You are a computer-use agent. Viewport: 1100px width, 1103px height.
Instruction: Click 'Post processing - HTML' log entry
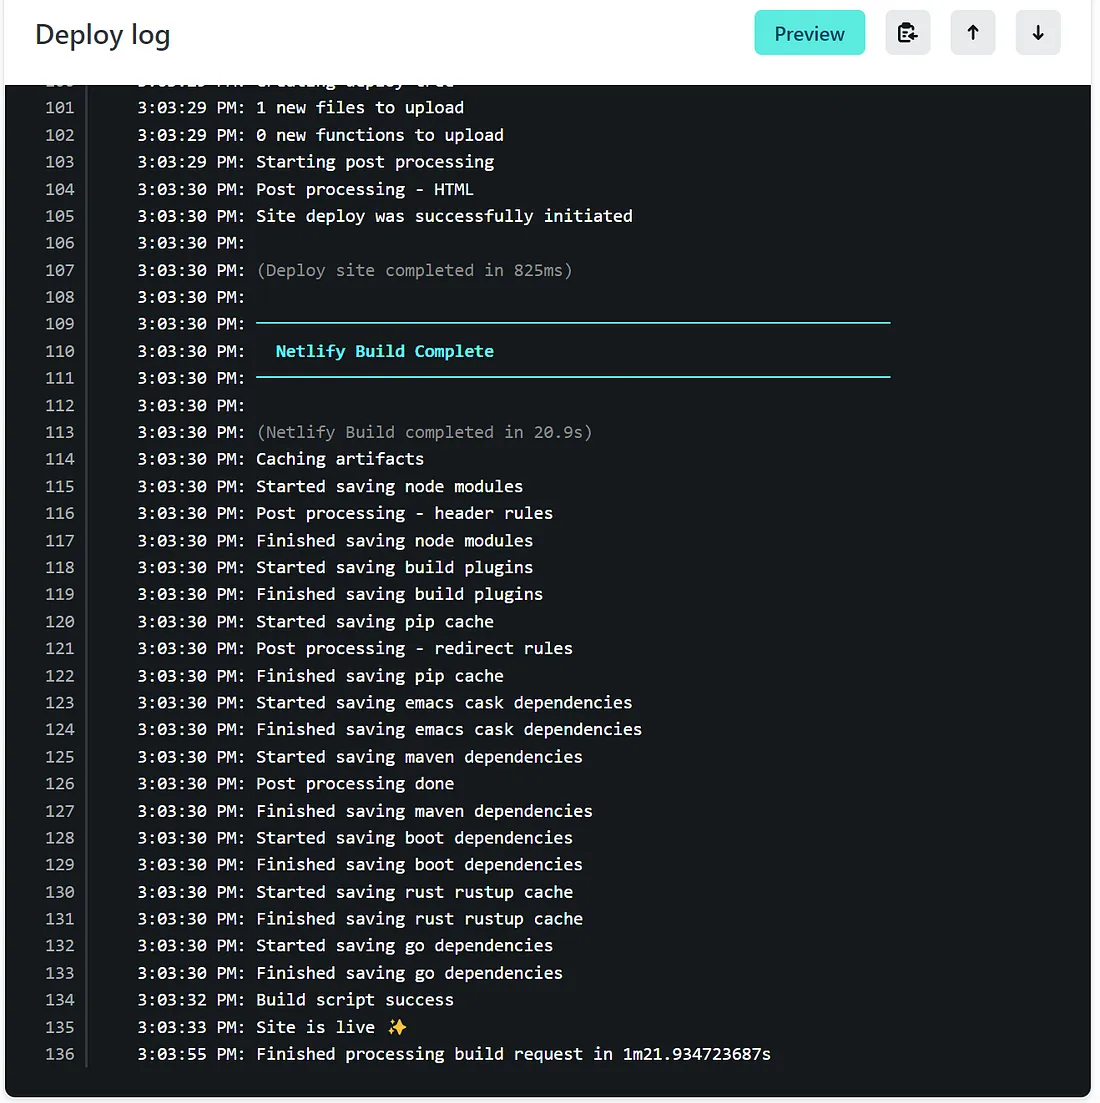(365, 189)
